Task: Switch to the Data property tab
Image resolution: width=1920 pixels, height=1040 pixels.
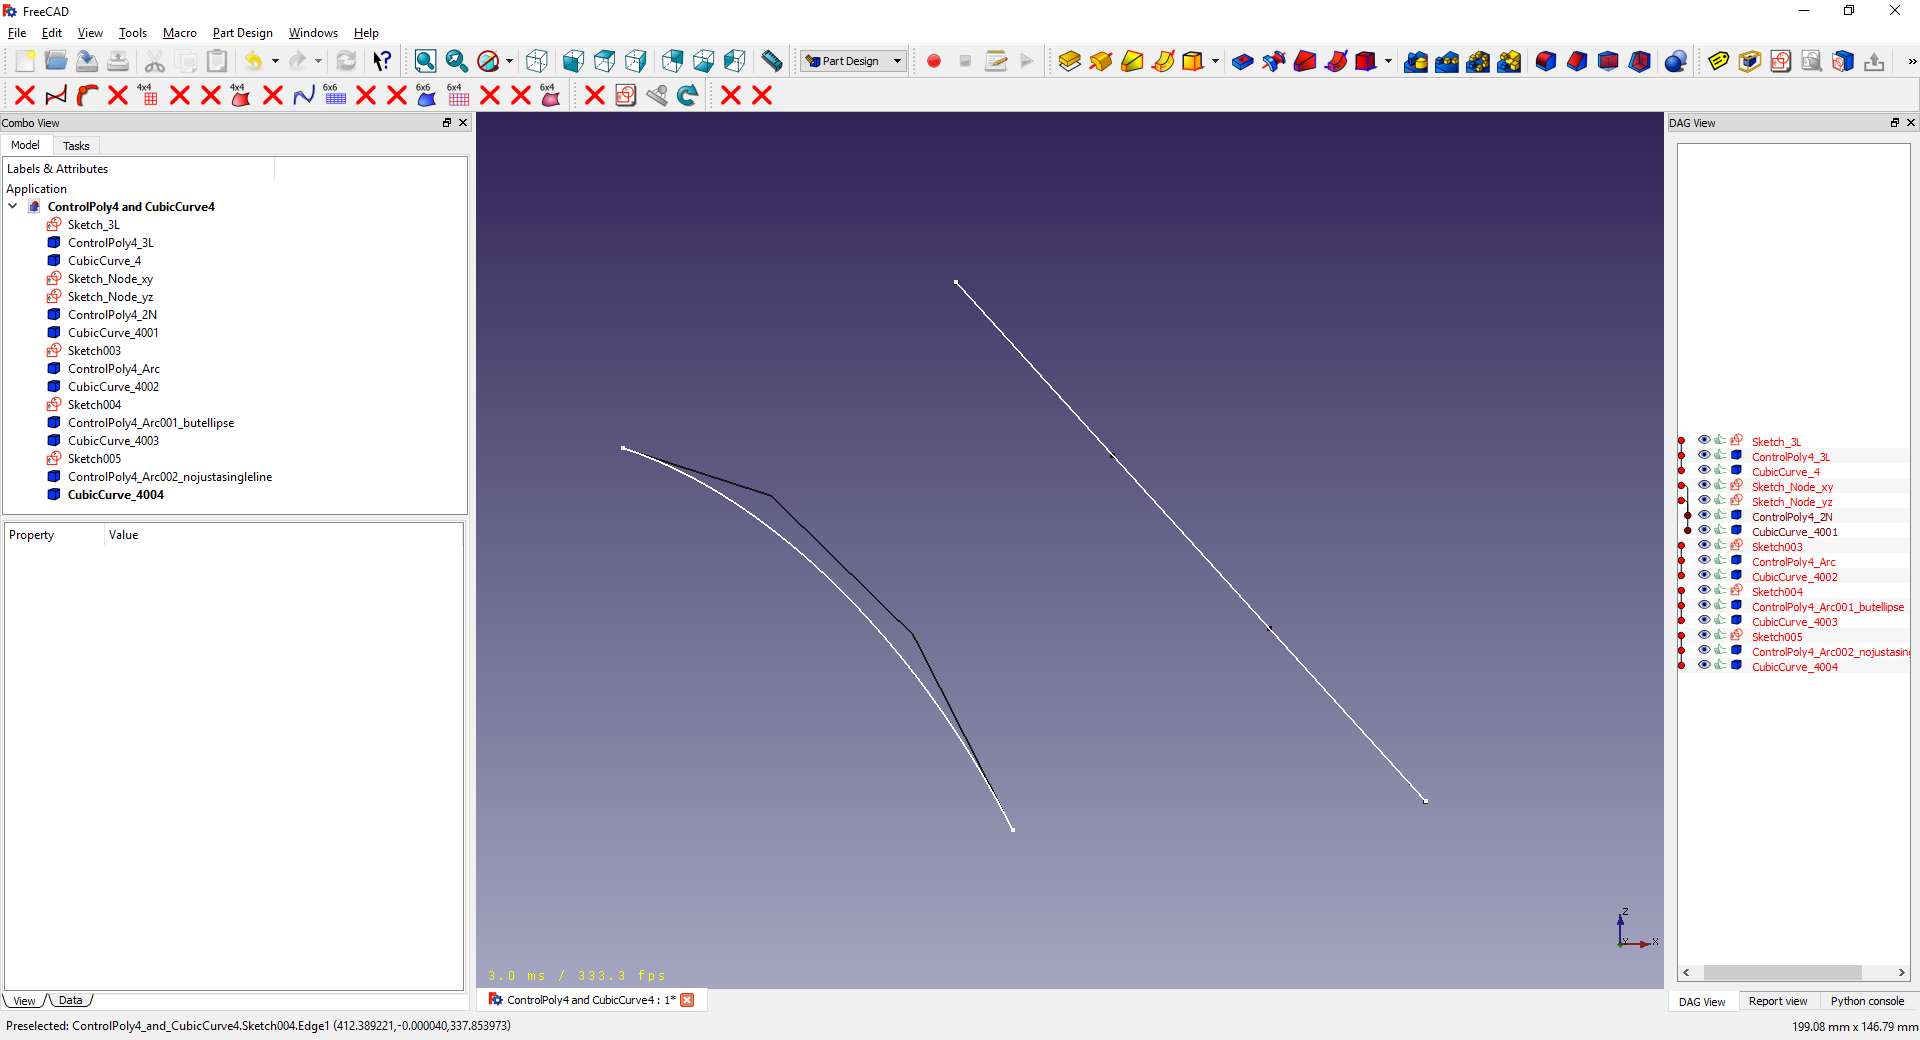Action: [70, 1000]
